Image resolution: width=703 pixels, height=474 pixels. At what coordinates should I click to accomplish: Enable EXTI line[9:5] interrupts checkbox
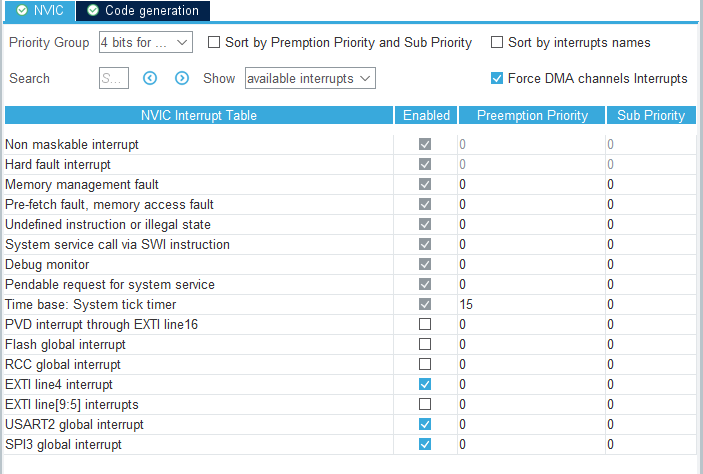(426, 404)
